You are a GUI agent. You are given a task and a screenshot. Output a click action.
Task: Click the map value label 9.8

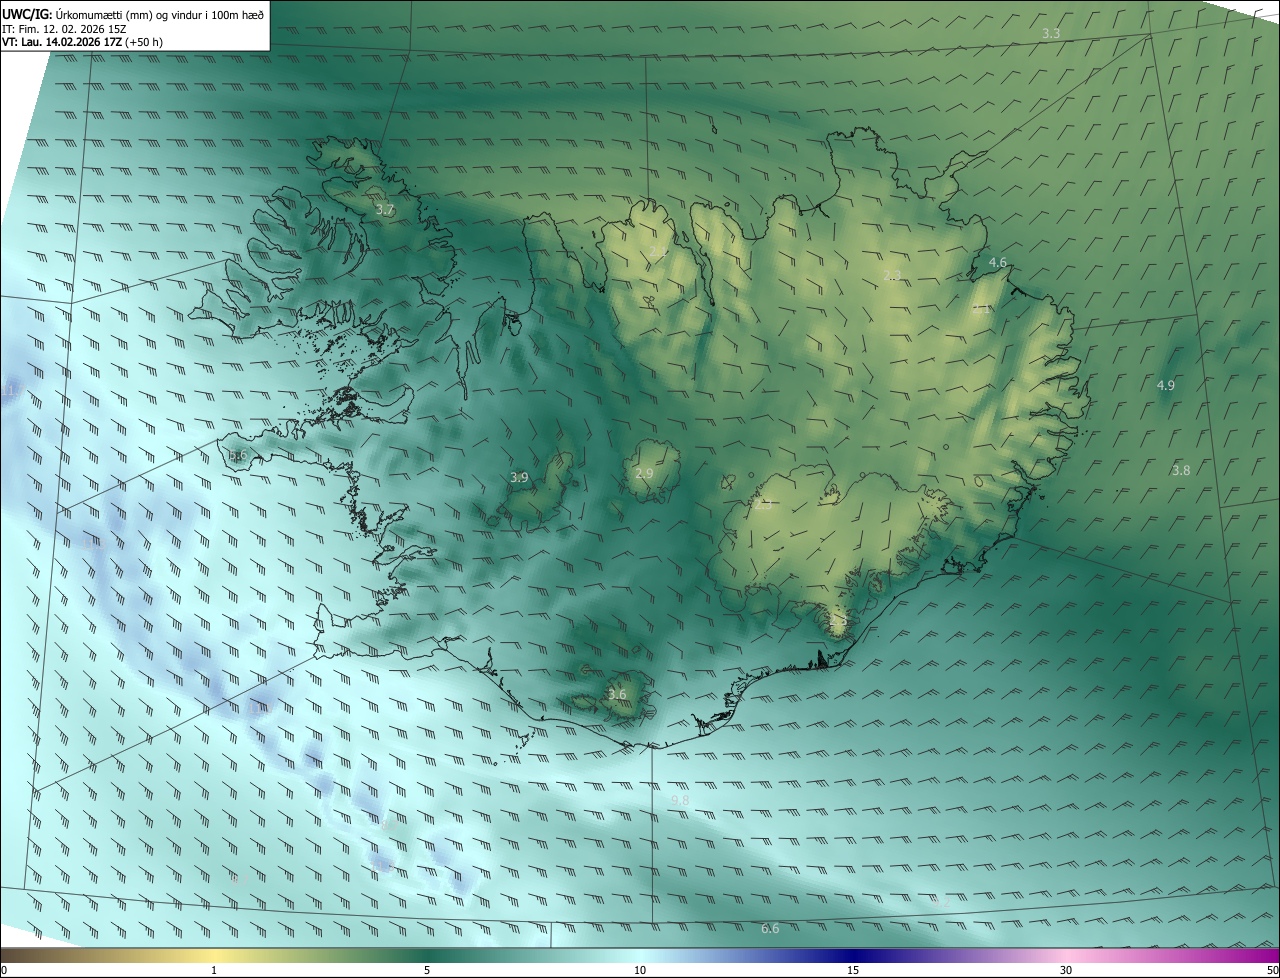pyautogui.click(x=680, y=801)
